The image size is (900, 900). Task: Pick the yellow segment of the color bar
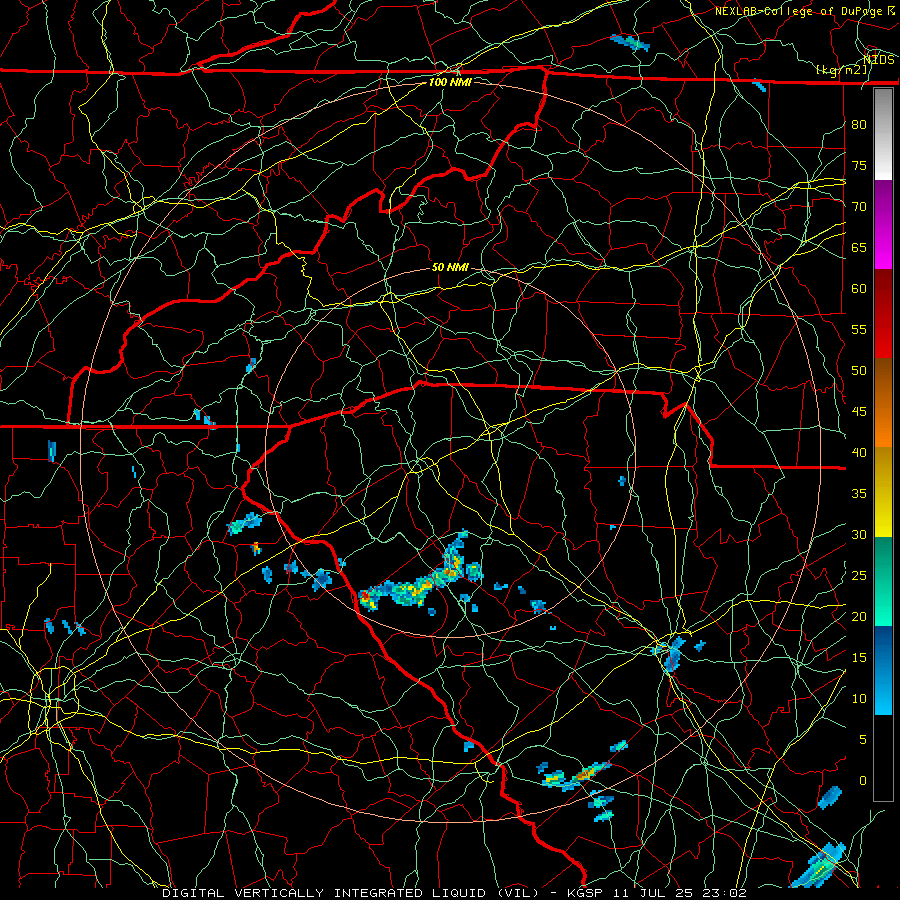[883, 492]
